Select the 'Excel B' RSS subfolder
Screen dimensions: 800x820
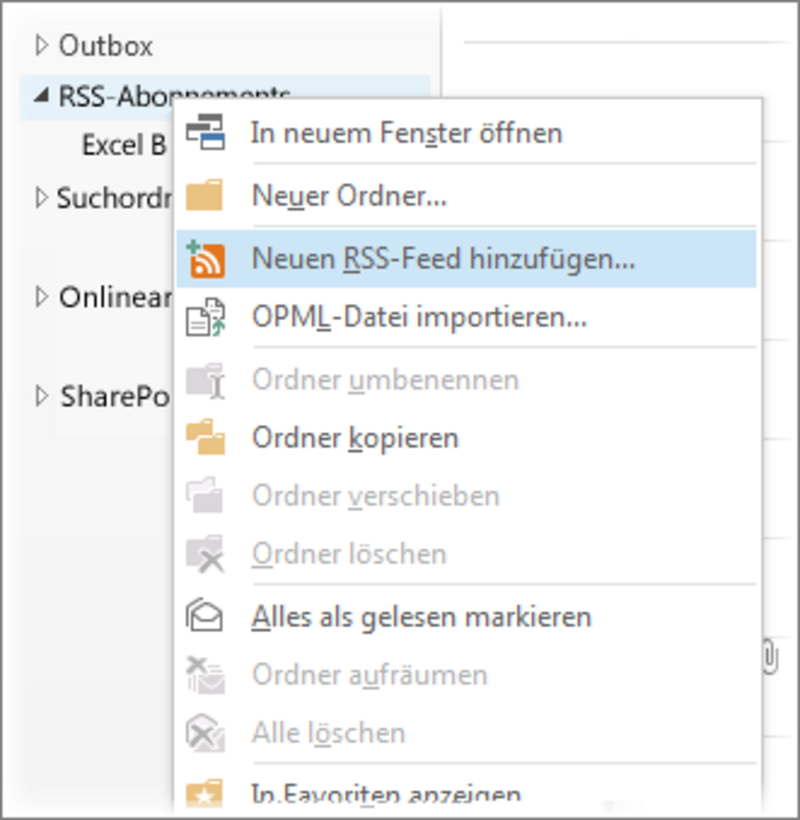point(124,144)
